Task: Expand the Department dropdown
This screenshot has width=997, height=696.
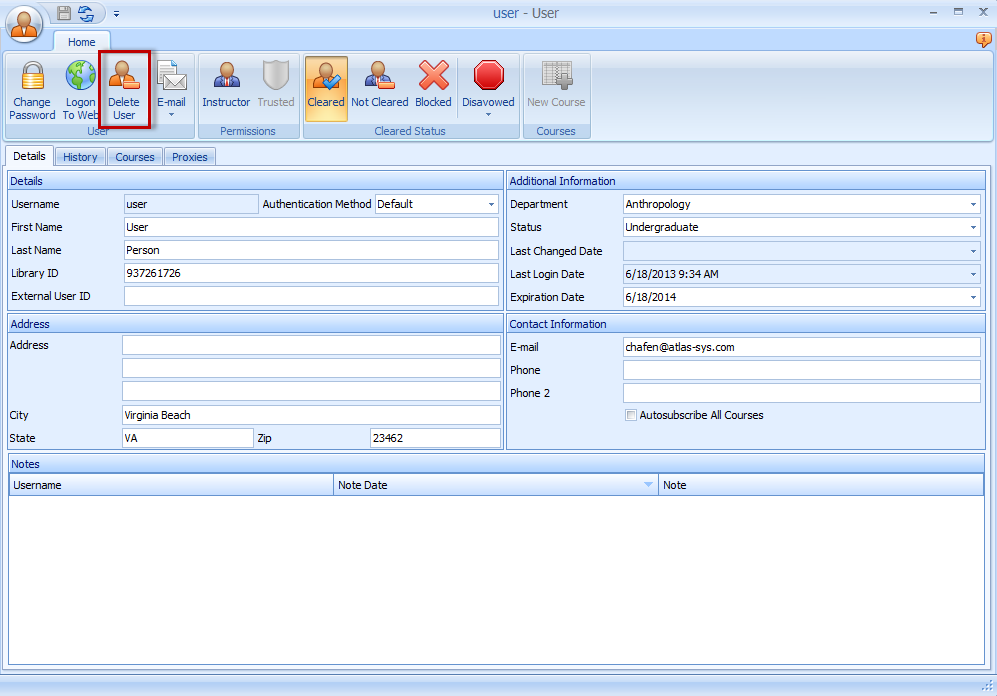Action: tap(971, 204)
